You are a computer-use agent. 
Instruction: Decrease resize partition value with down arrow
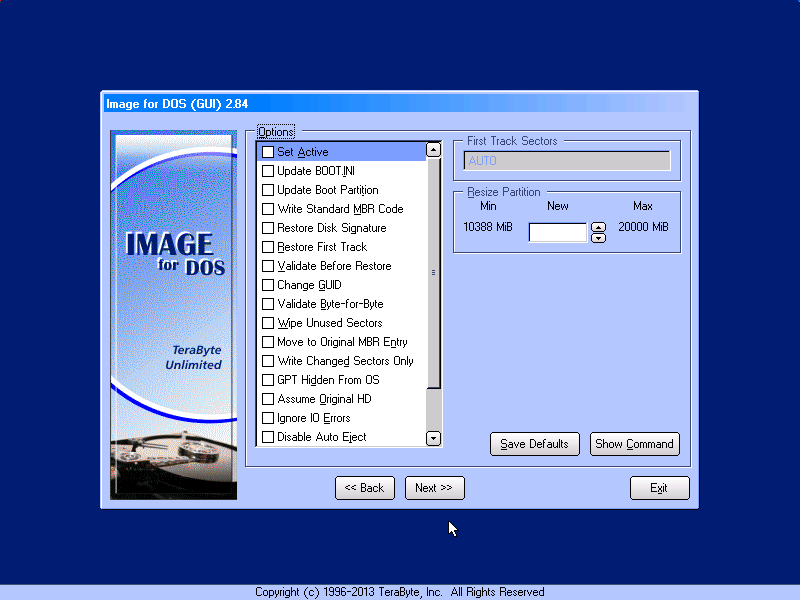pyautogui.click(x=598, y=238)
